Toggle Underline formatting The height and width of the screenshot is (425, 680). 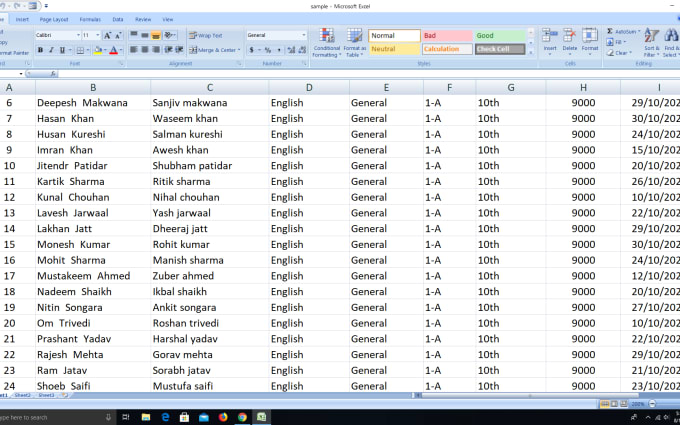(62, 50)
